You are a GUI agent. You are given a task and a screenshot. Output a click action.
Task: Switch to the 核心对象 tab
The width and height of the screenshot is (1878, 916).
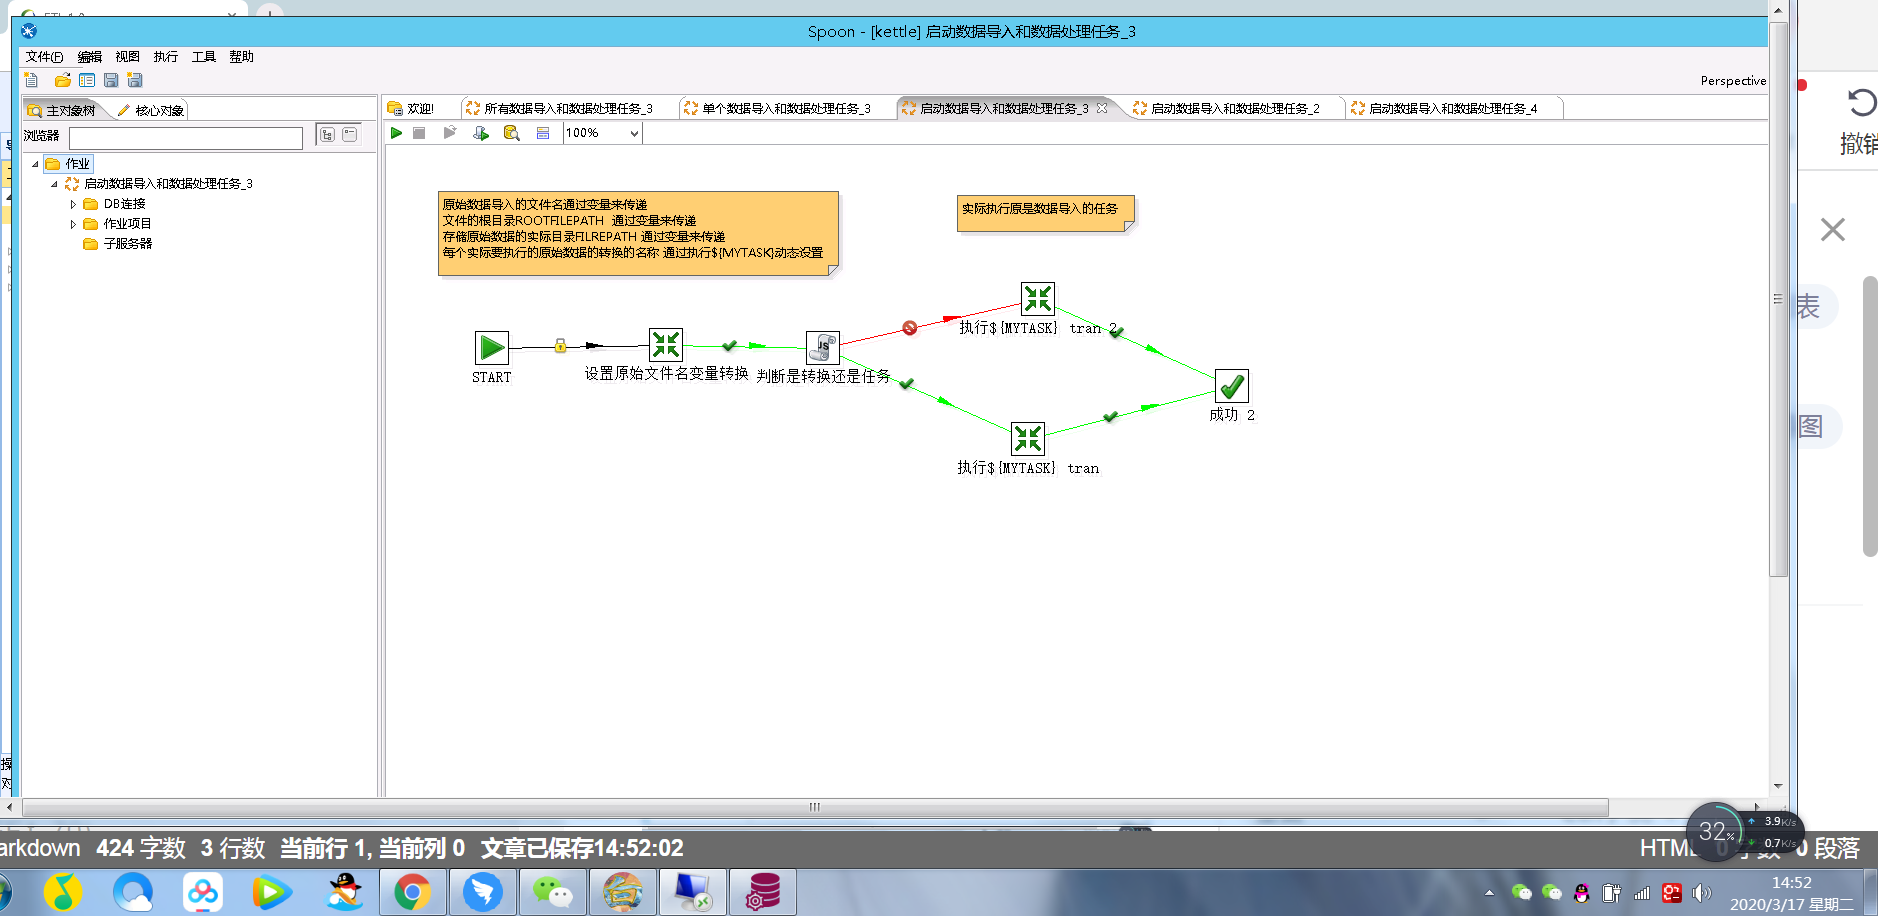[151, 110]
